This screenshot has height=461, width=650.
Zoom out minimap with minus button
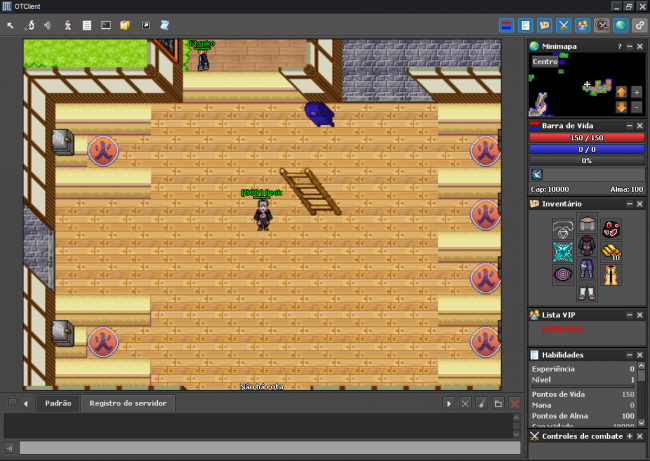click(x=637, y=107)
